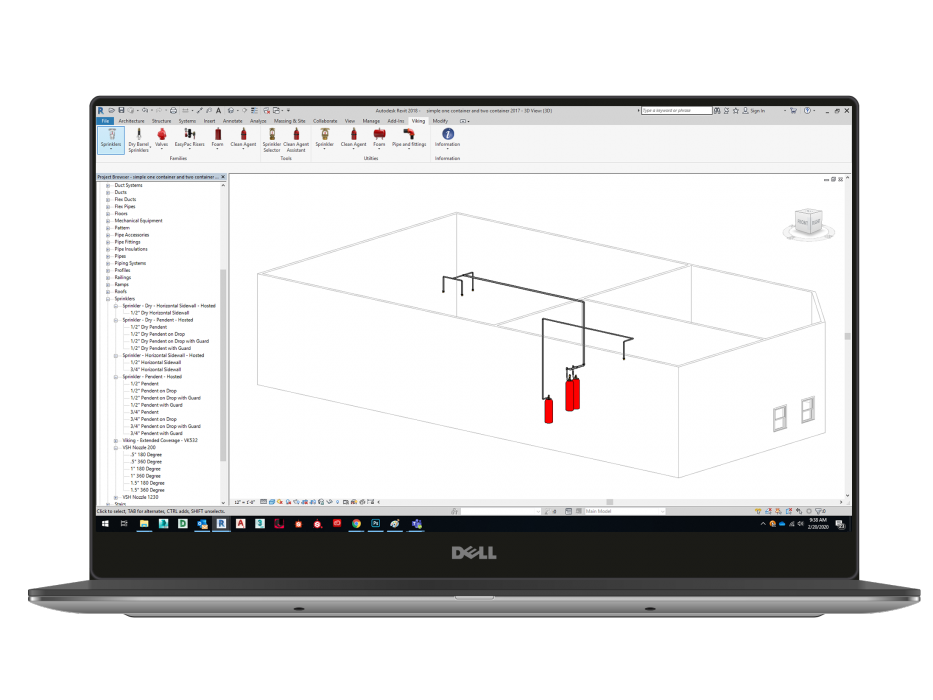Open the Main Model workset dropdown

tap(625, 511)
